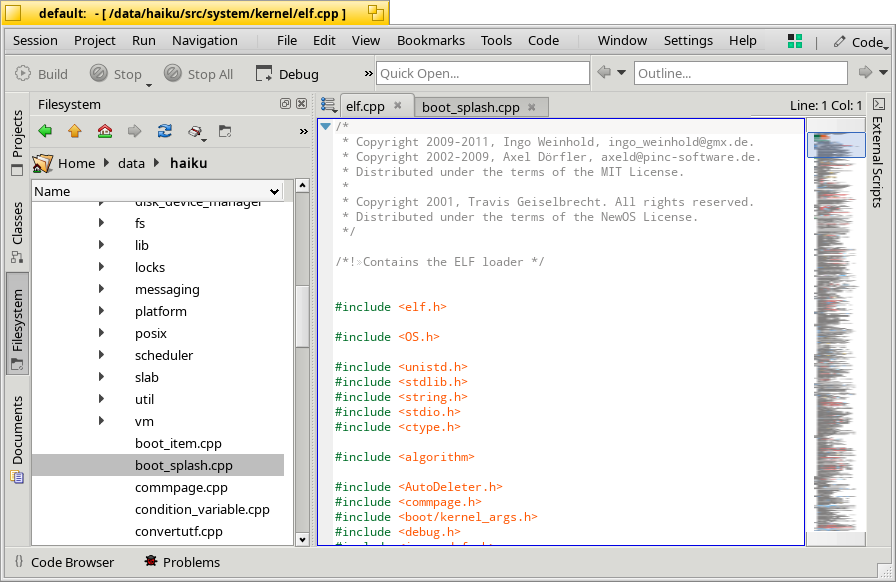Click the Home breadcrumb

tap(76, 163)
